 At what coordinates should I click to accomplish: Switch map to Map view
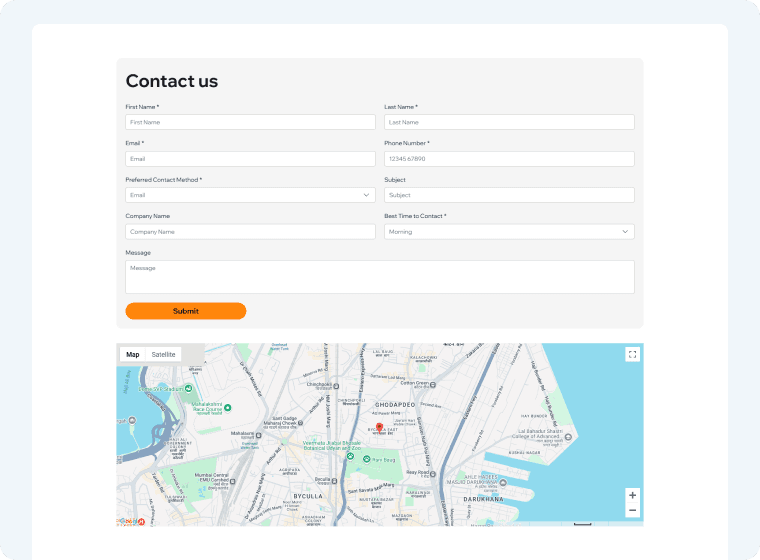(133, 354)
